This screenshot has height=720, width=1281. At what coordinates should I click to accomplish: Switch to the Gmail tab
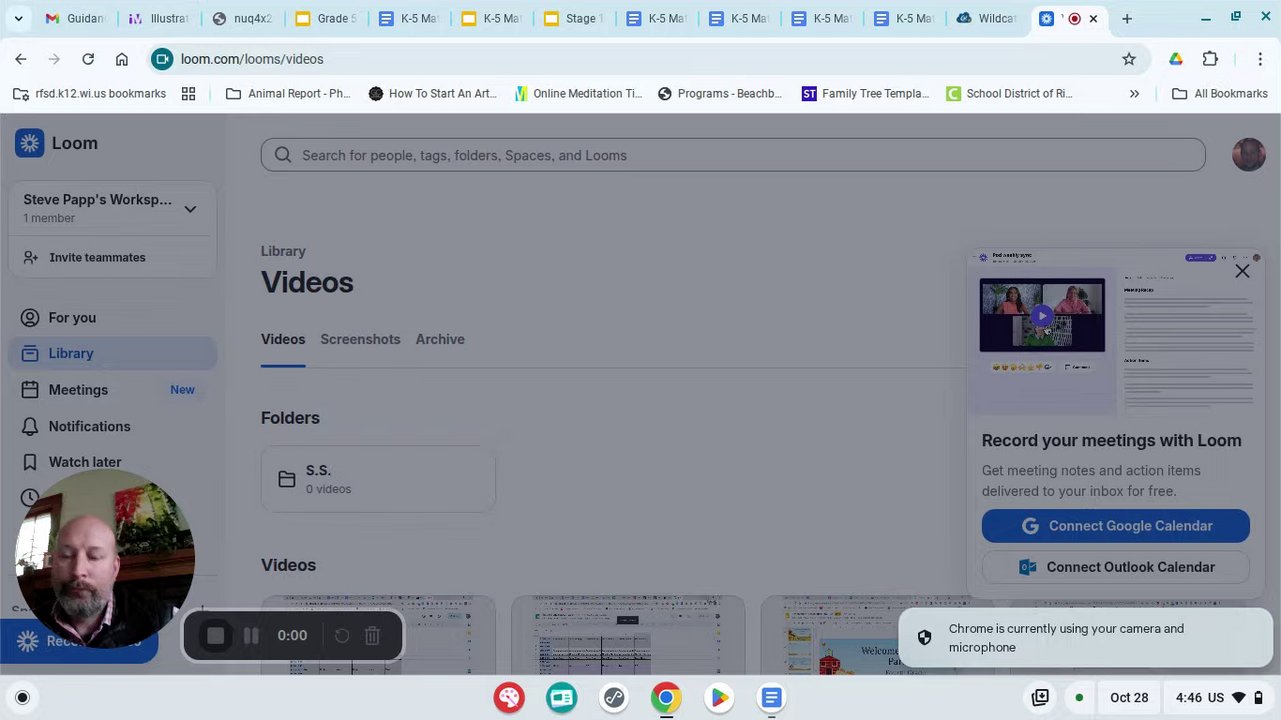[x=74, y=19]
